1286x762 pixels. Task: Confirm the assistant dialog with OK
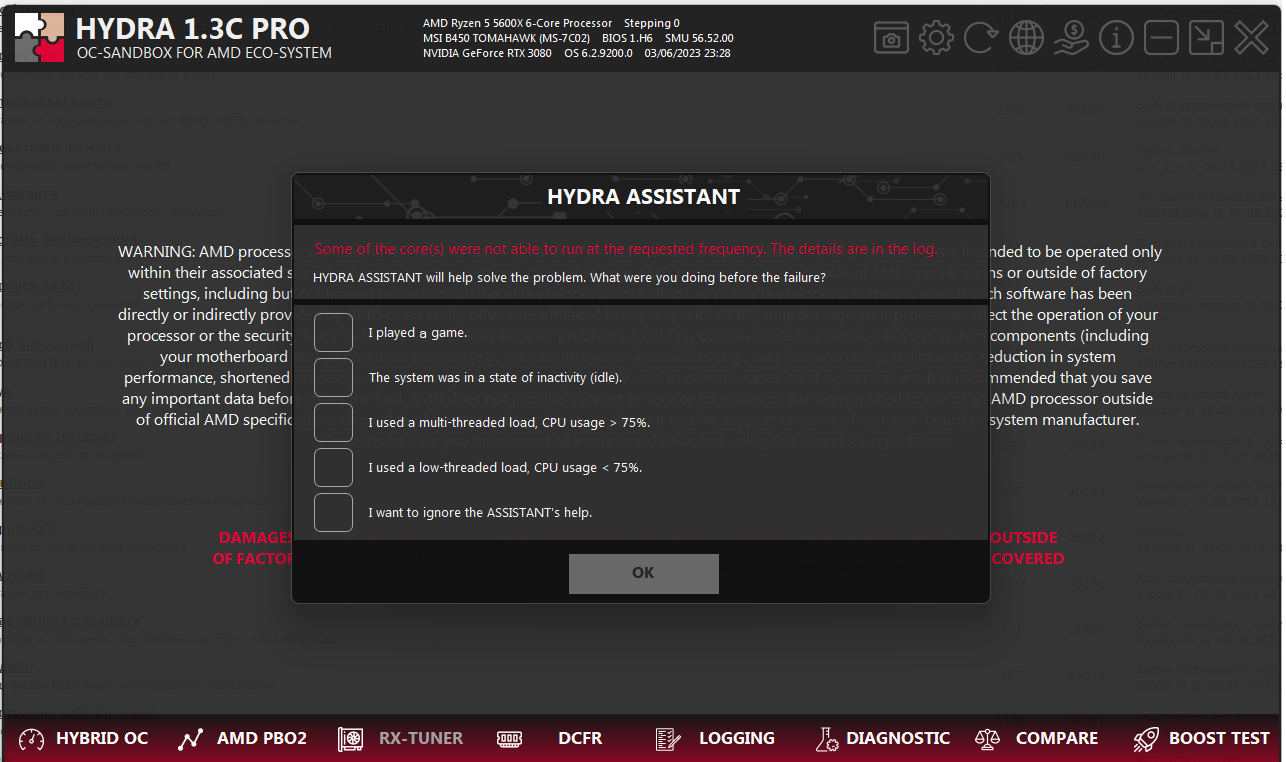coord(644,573)
